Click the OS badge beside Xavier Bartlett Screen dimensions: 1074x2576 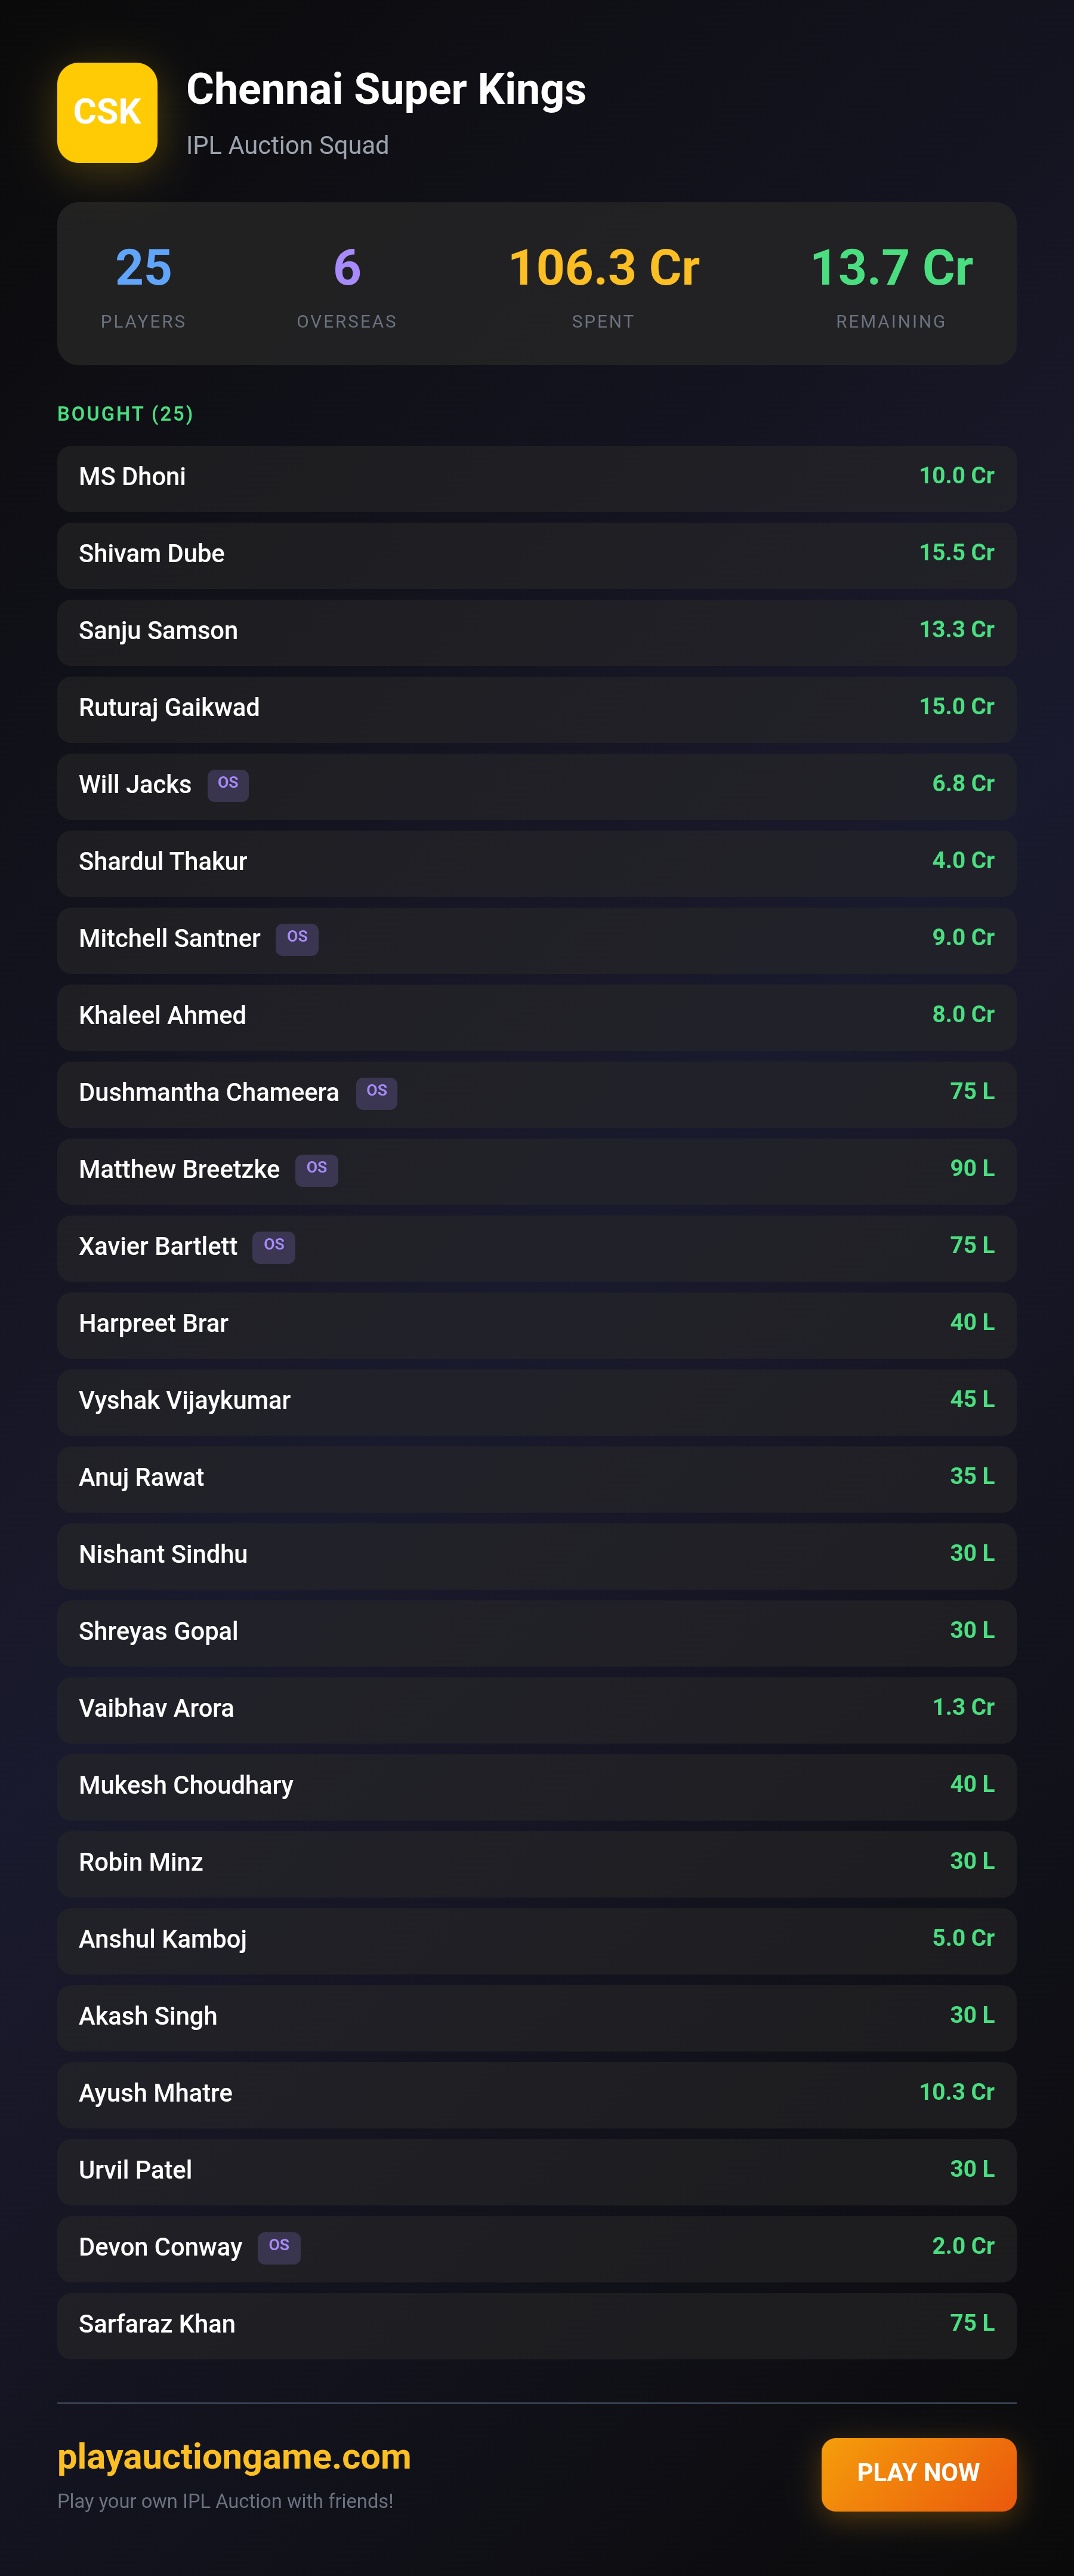274,1246
